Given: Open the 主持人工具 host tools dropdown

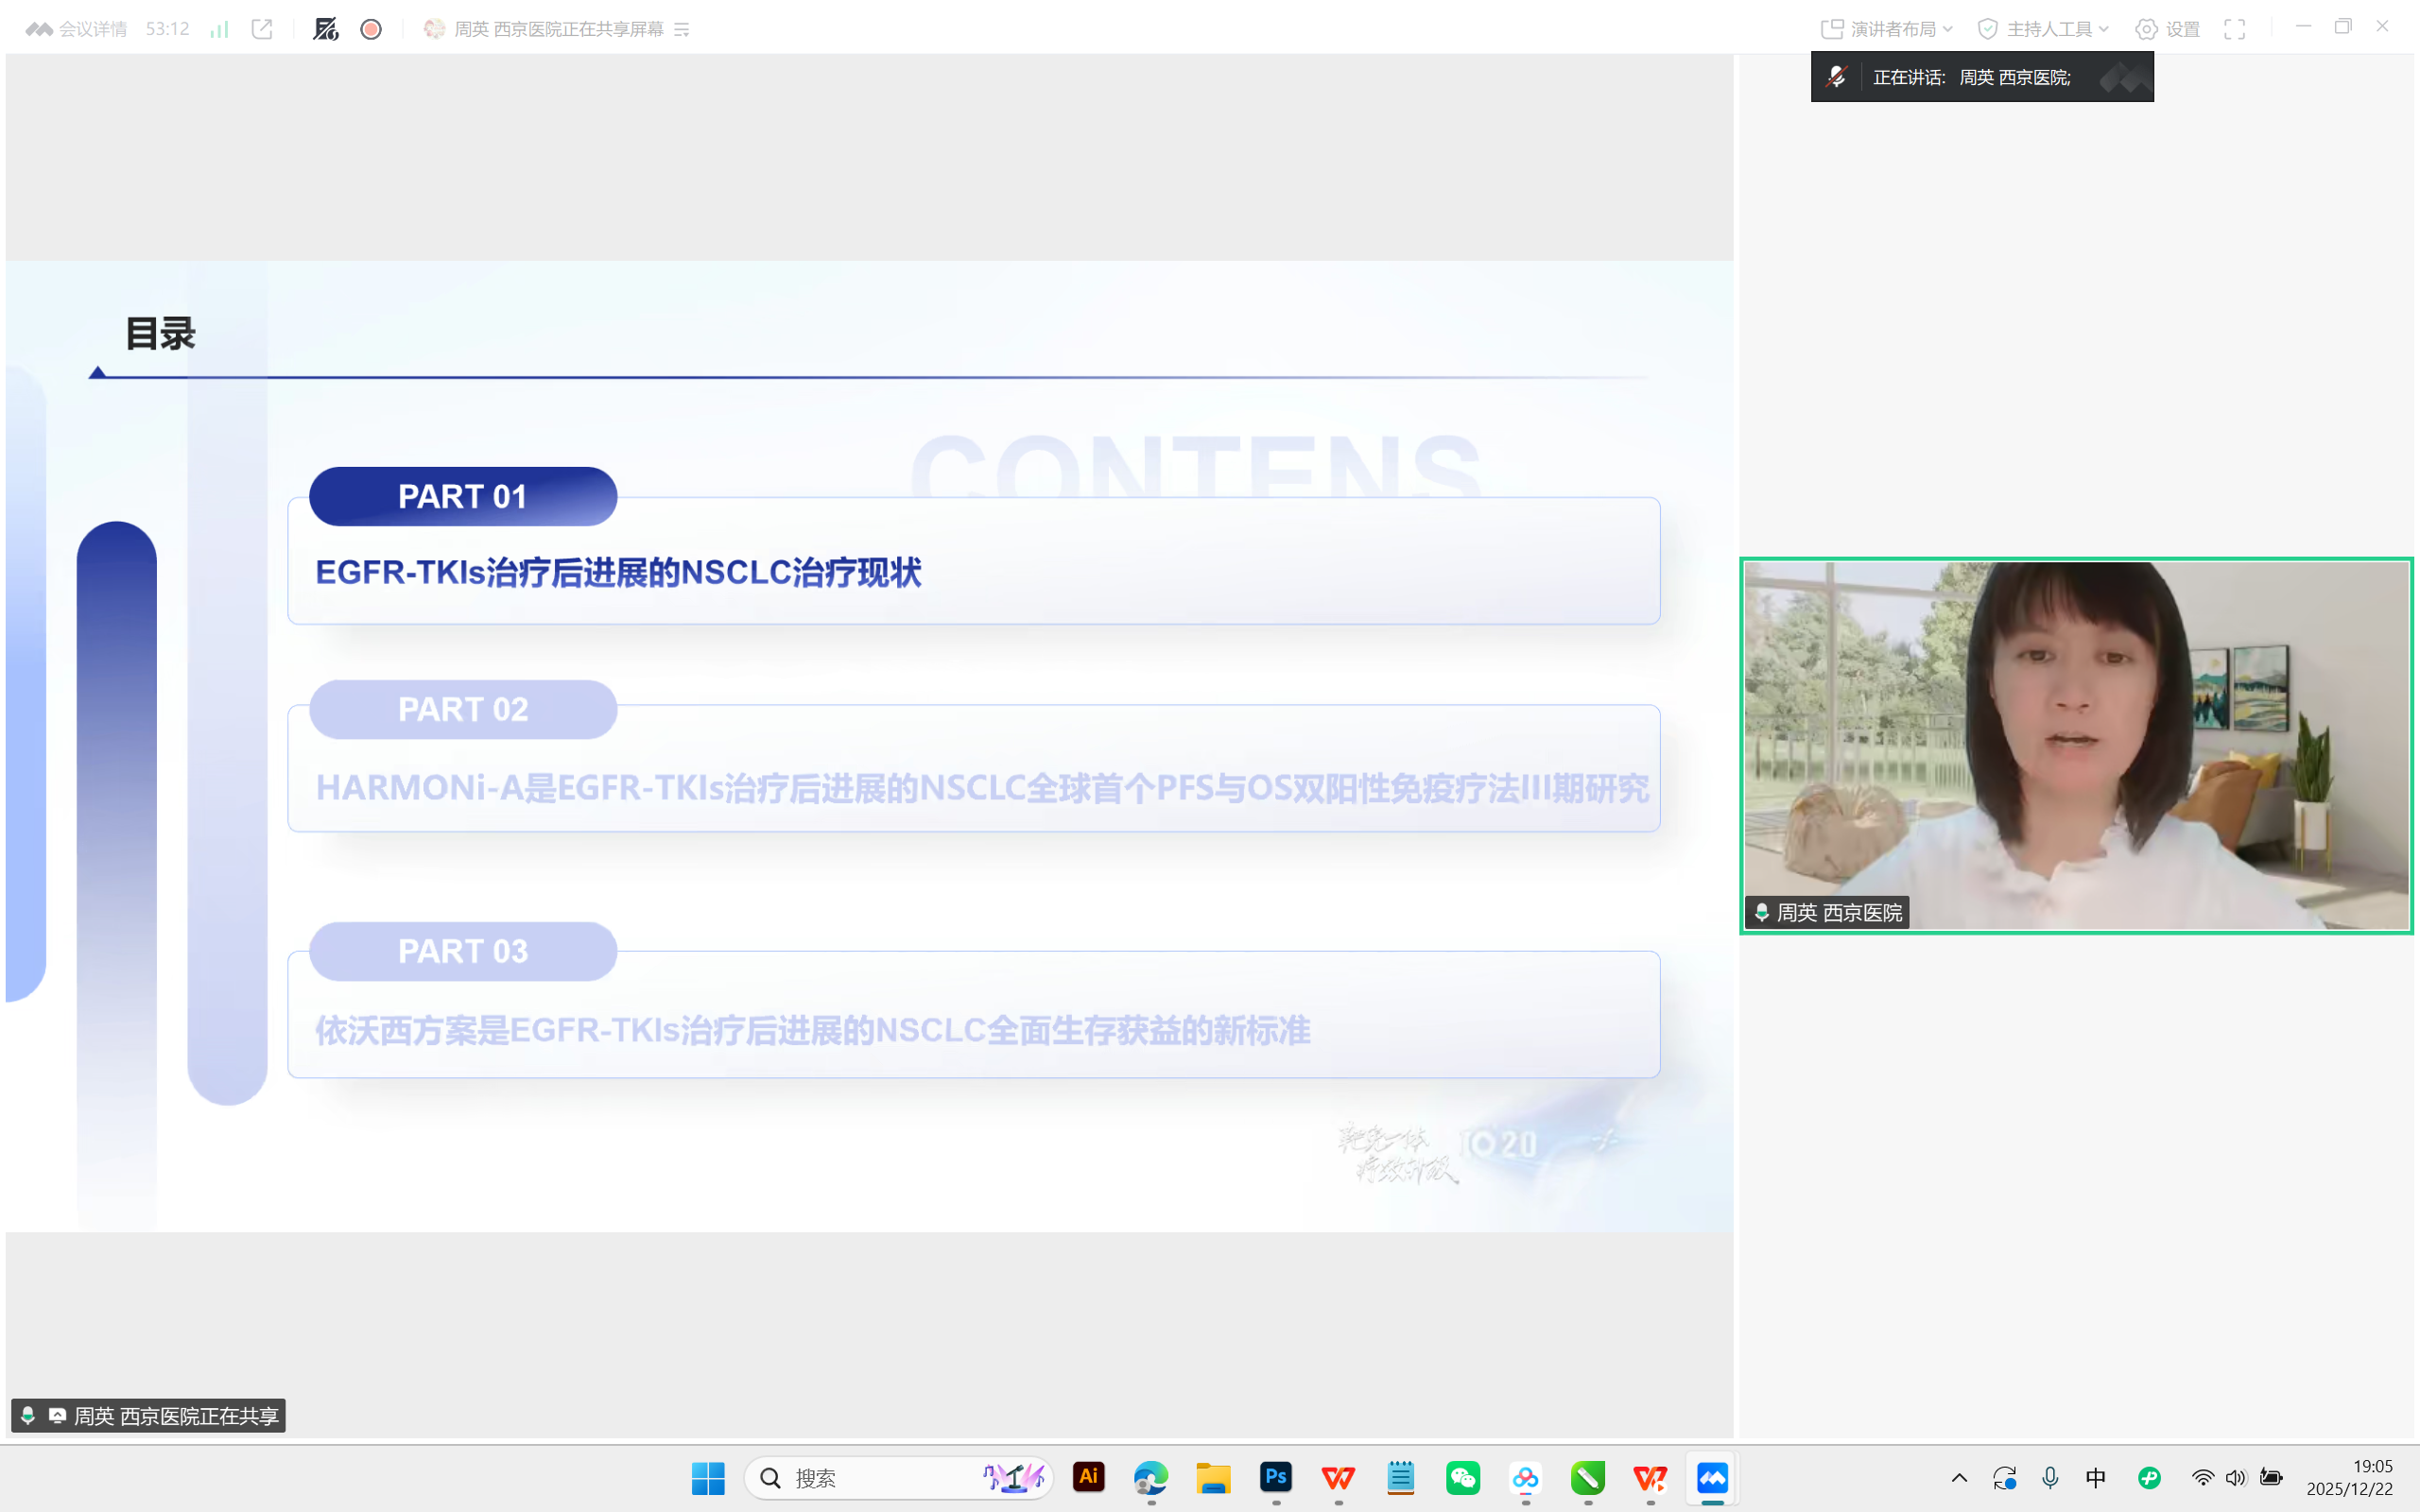Looking at the screenshot, I should (x=2043, y=29).
